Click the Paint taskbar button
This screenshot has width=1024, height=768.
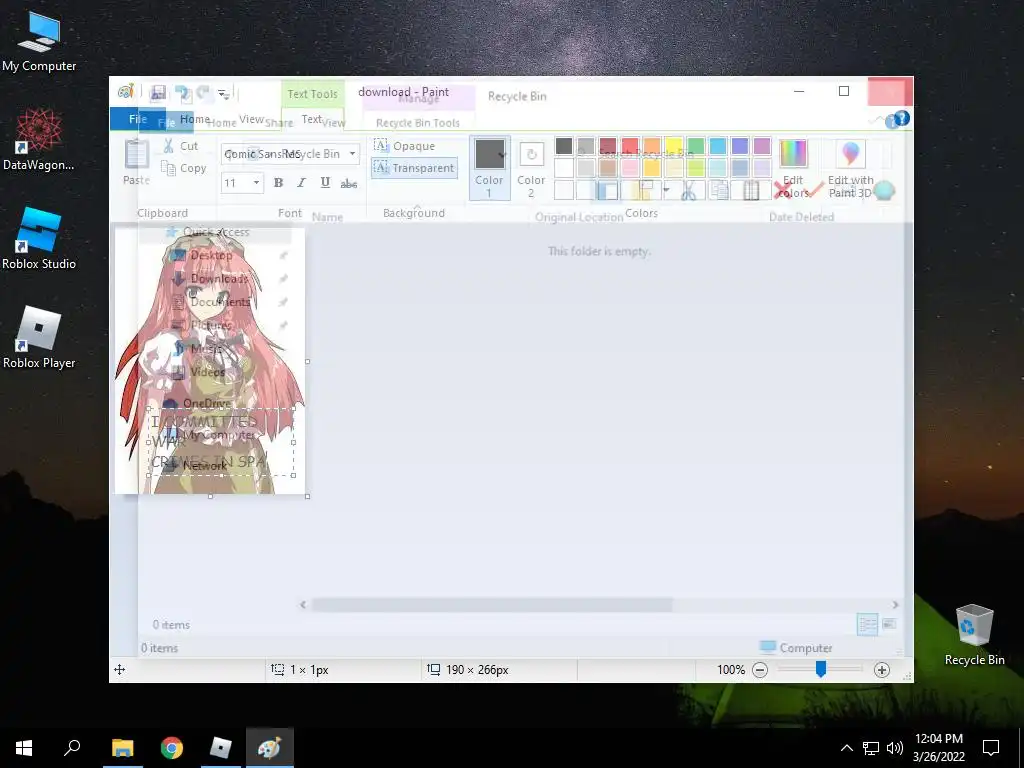click(270, 748)
